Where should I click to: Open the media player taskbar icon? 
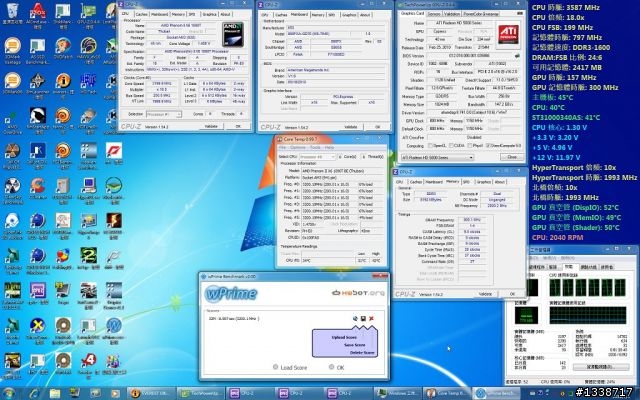[x=116, y=393]
